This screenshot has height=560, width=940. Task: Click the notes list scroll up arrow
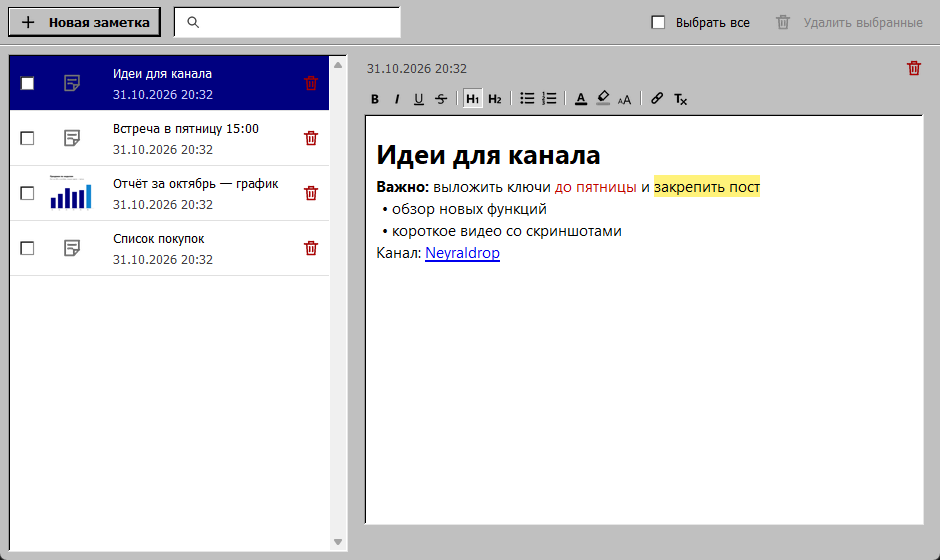[x=338, y=65]
